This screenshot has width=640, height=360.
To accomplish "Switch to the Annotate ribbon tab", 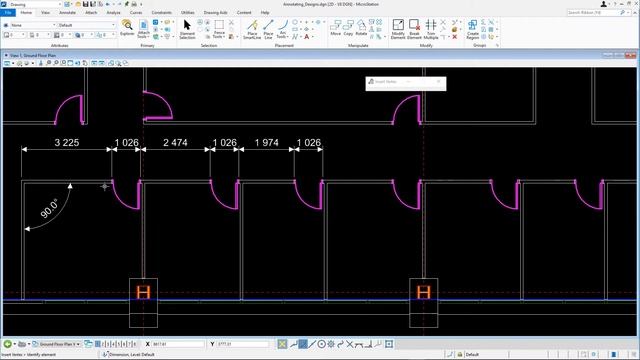I will [67, 13].
